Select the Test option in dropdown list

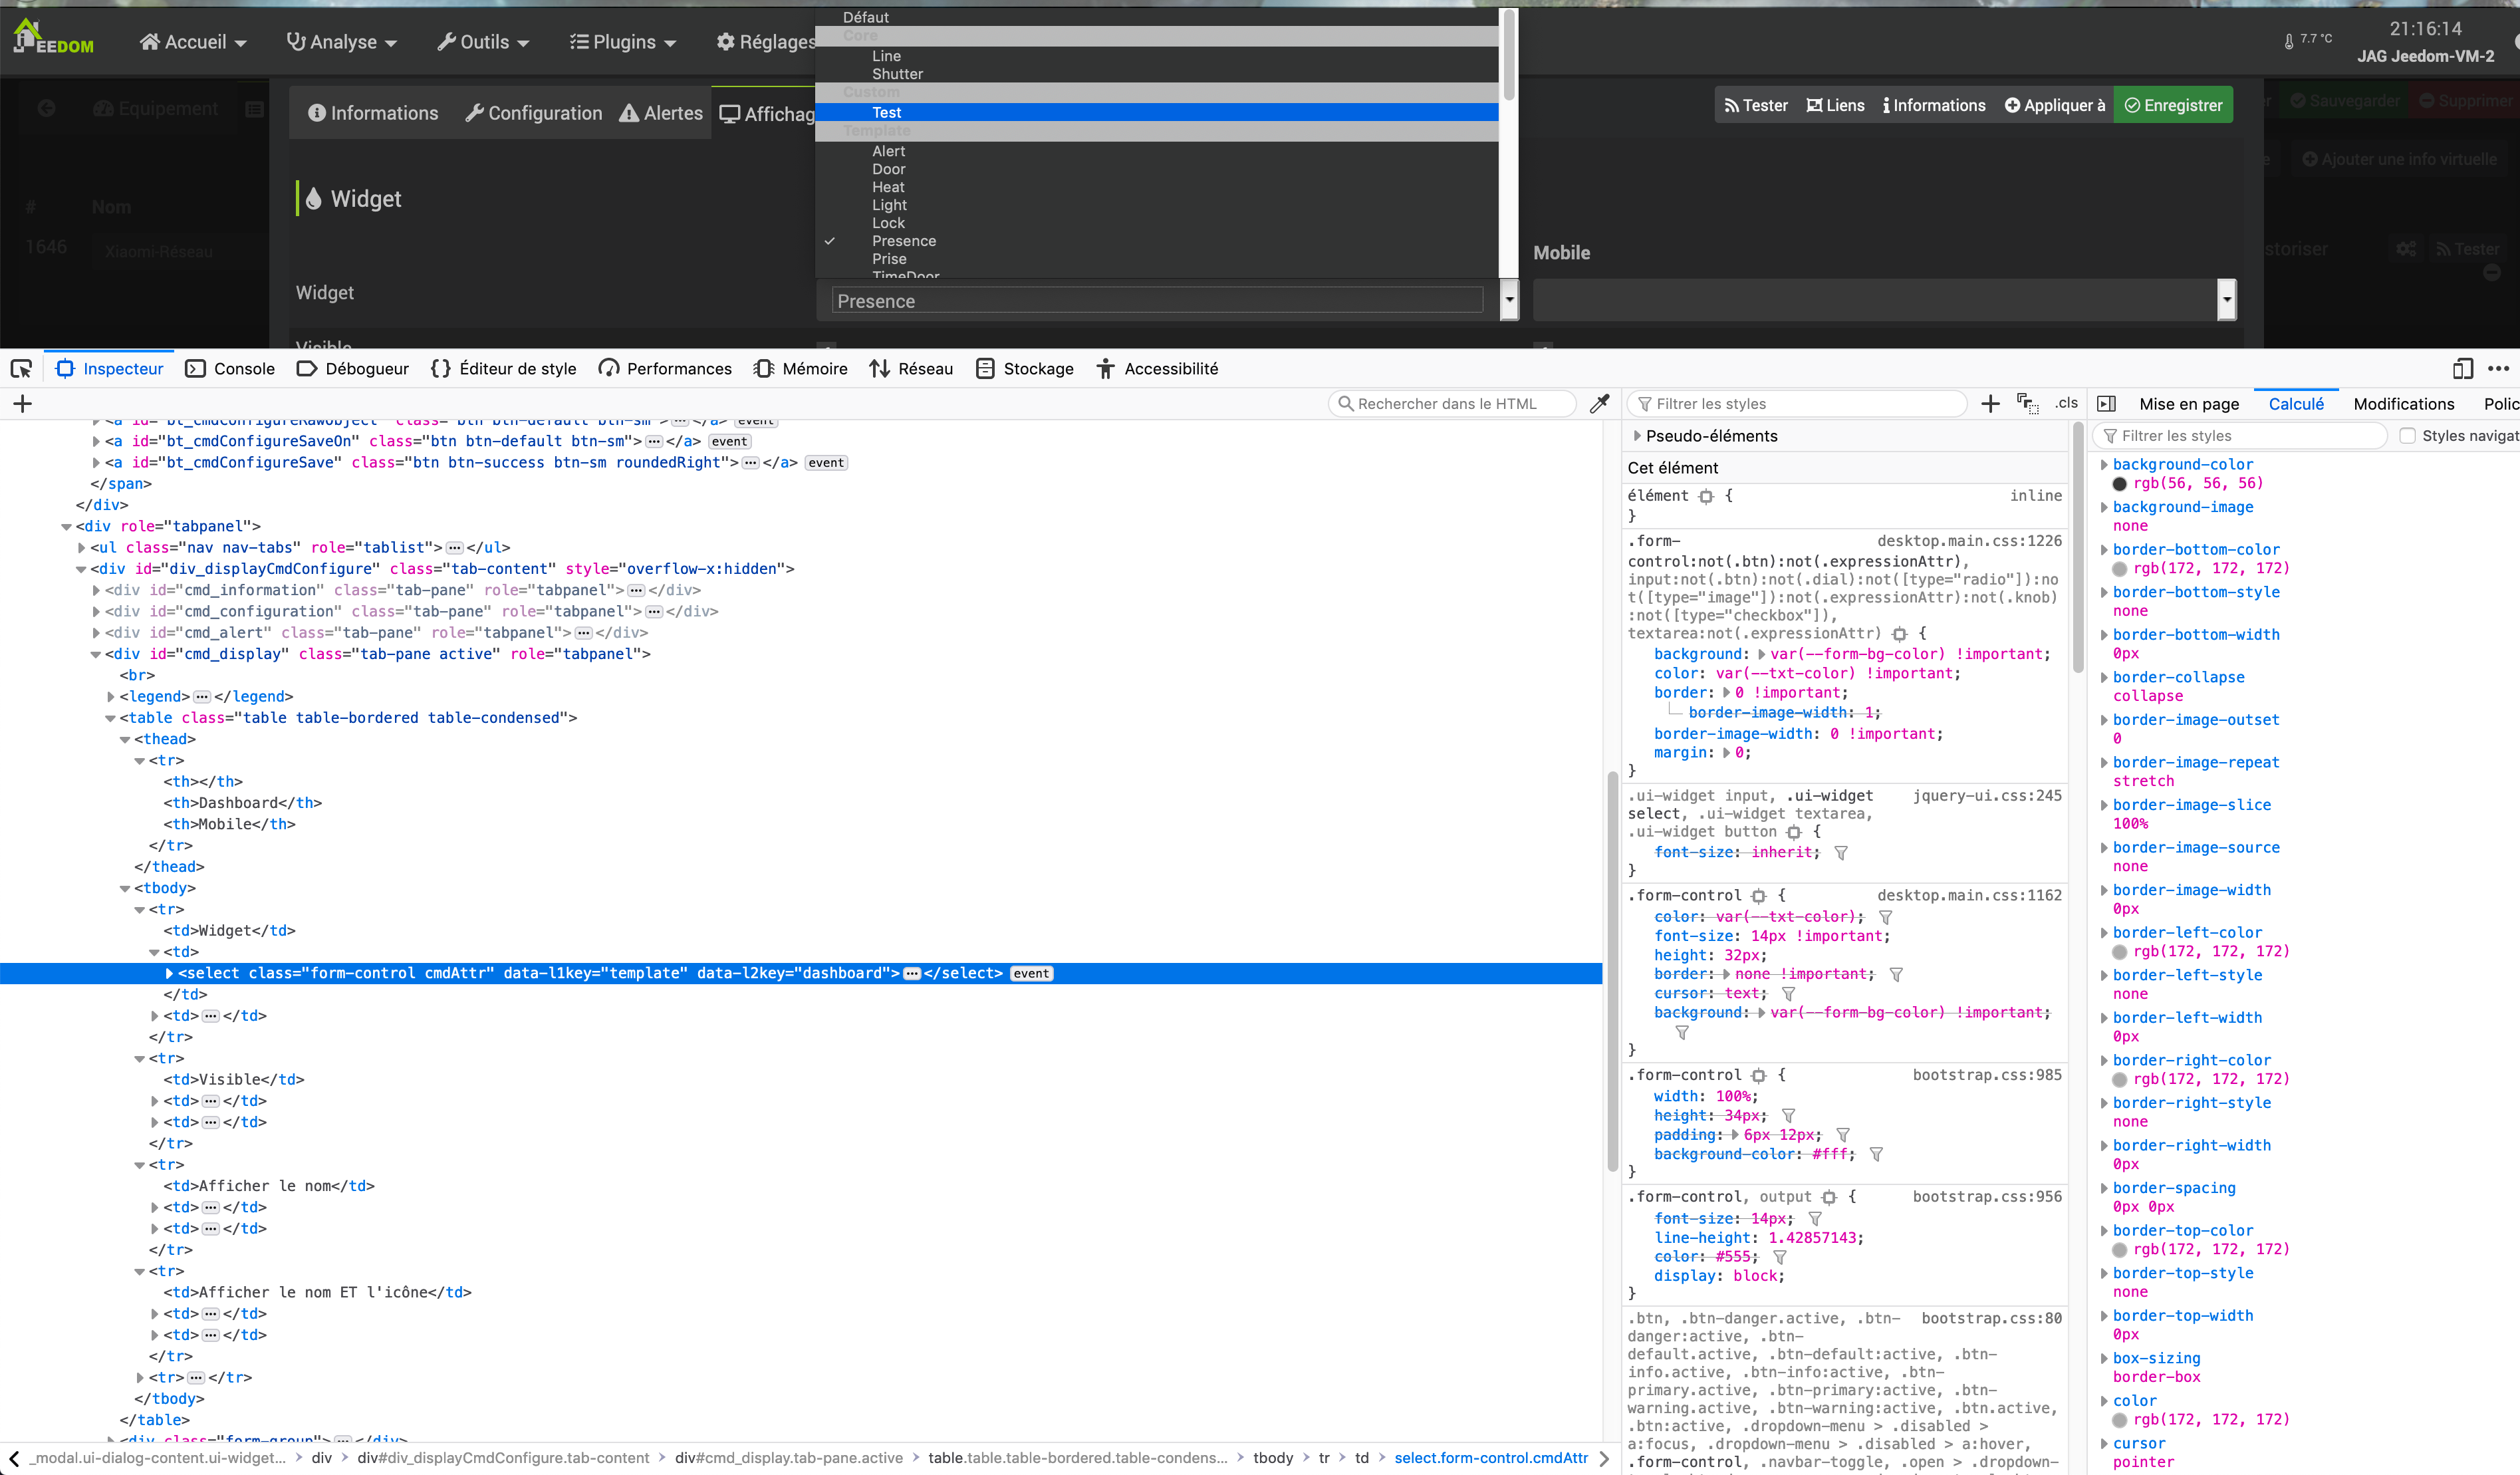pyautogui.click(x=1156, y=113)
